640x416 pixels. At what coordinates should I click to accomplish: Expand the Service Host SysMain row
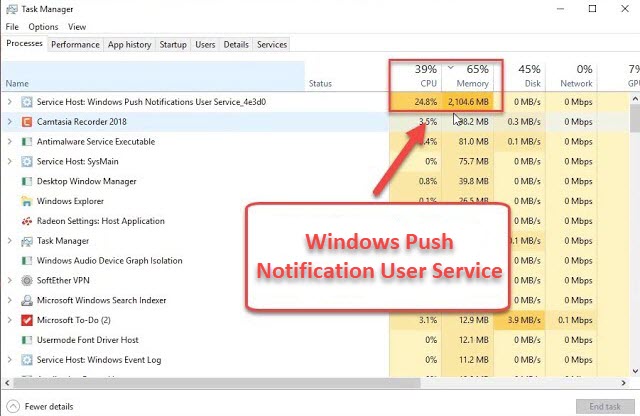point(10,161)
